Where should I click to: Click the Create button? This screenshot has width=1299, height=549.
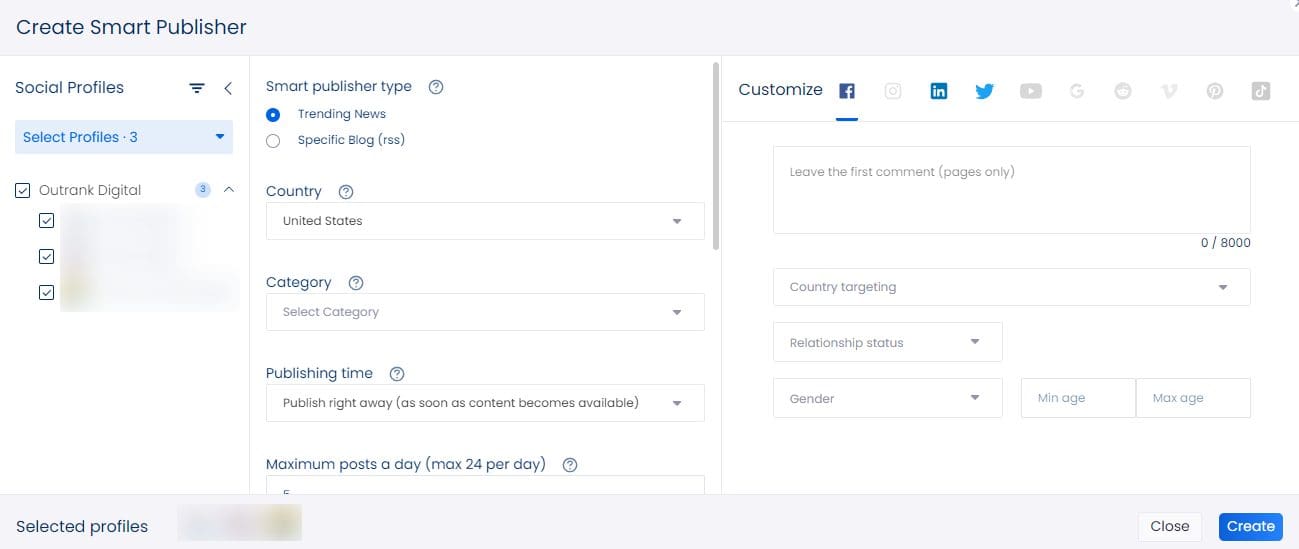pos(1250,526)
